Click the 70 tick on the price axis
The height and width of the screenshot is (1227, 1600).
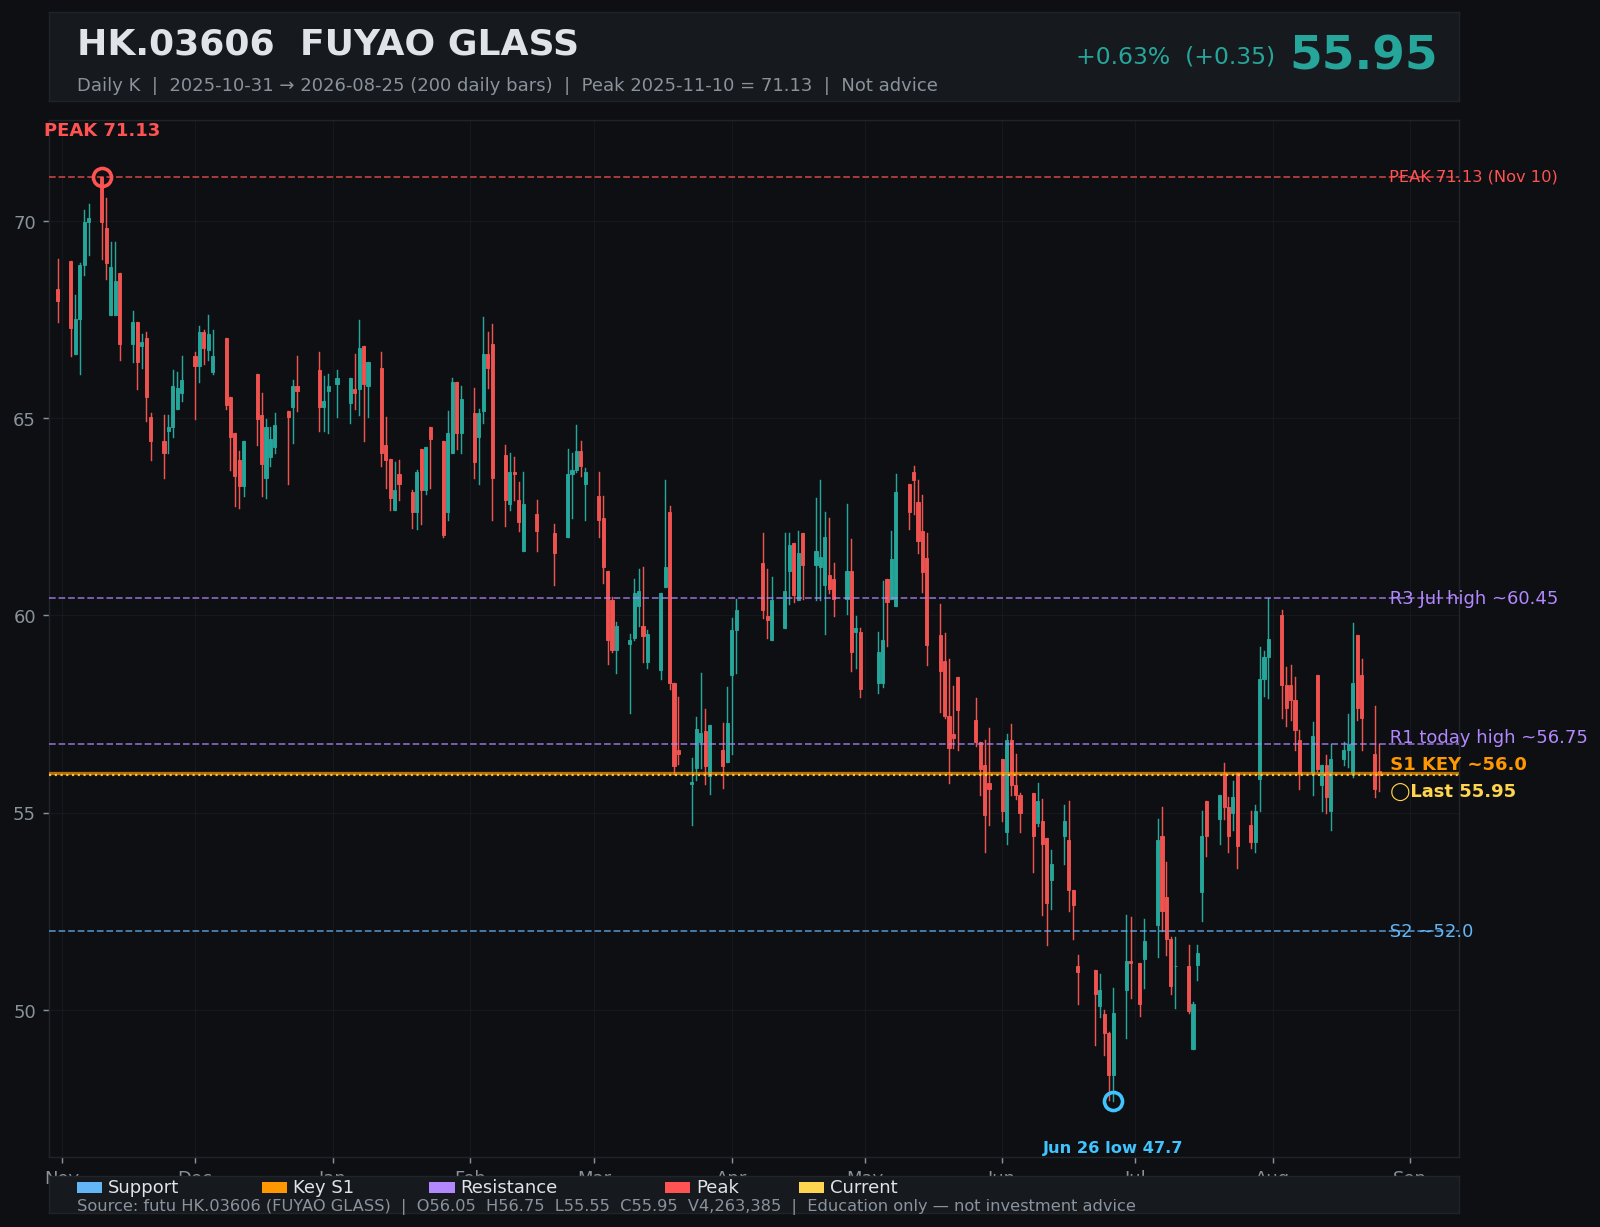click(x=23, y=222)
